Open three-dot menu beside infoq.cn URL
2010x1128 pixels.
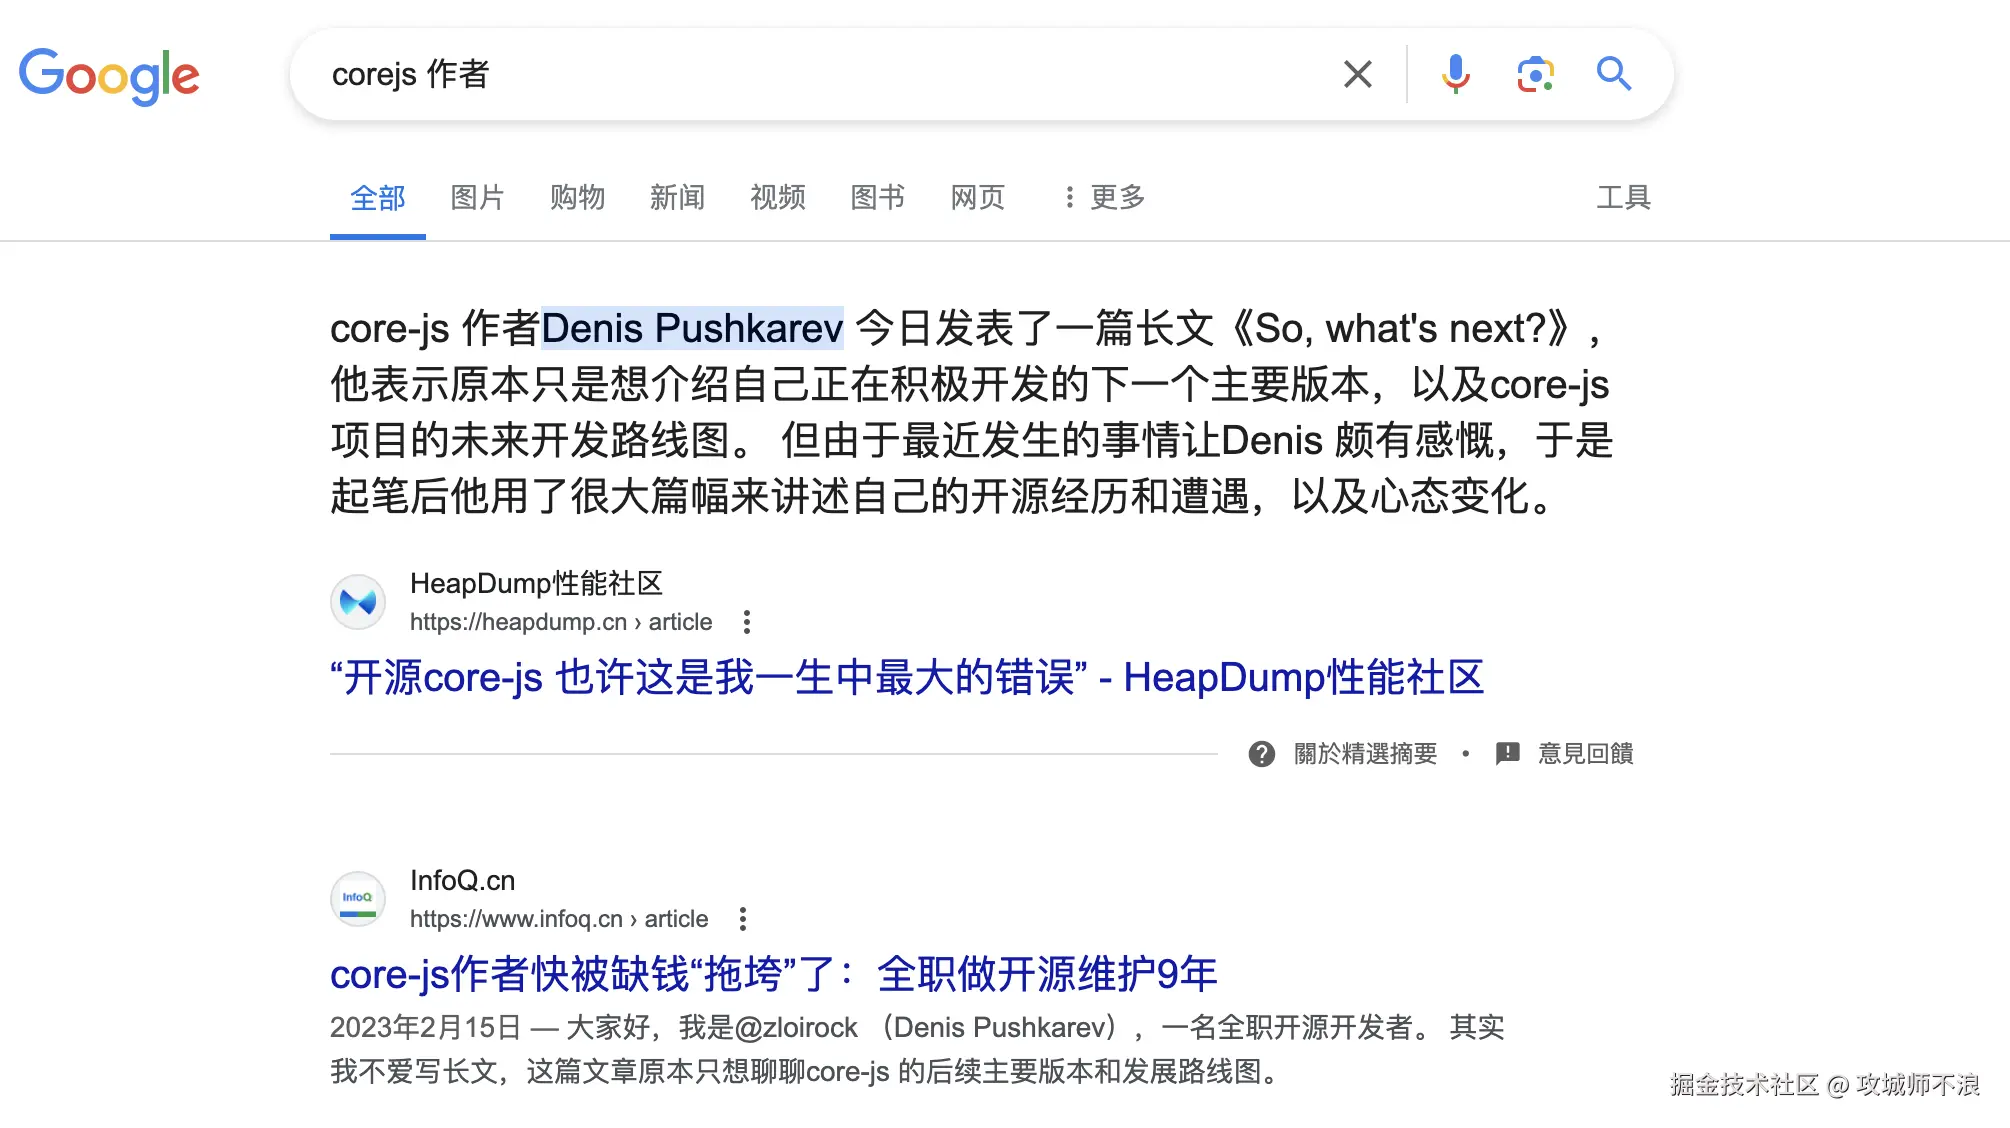click(x=743, y=919)
